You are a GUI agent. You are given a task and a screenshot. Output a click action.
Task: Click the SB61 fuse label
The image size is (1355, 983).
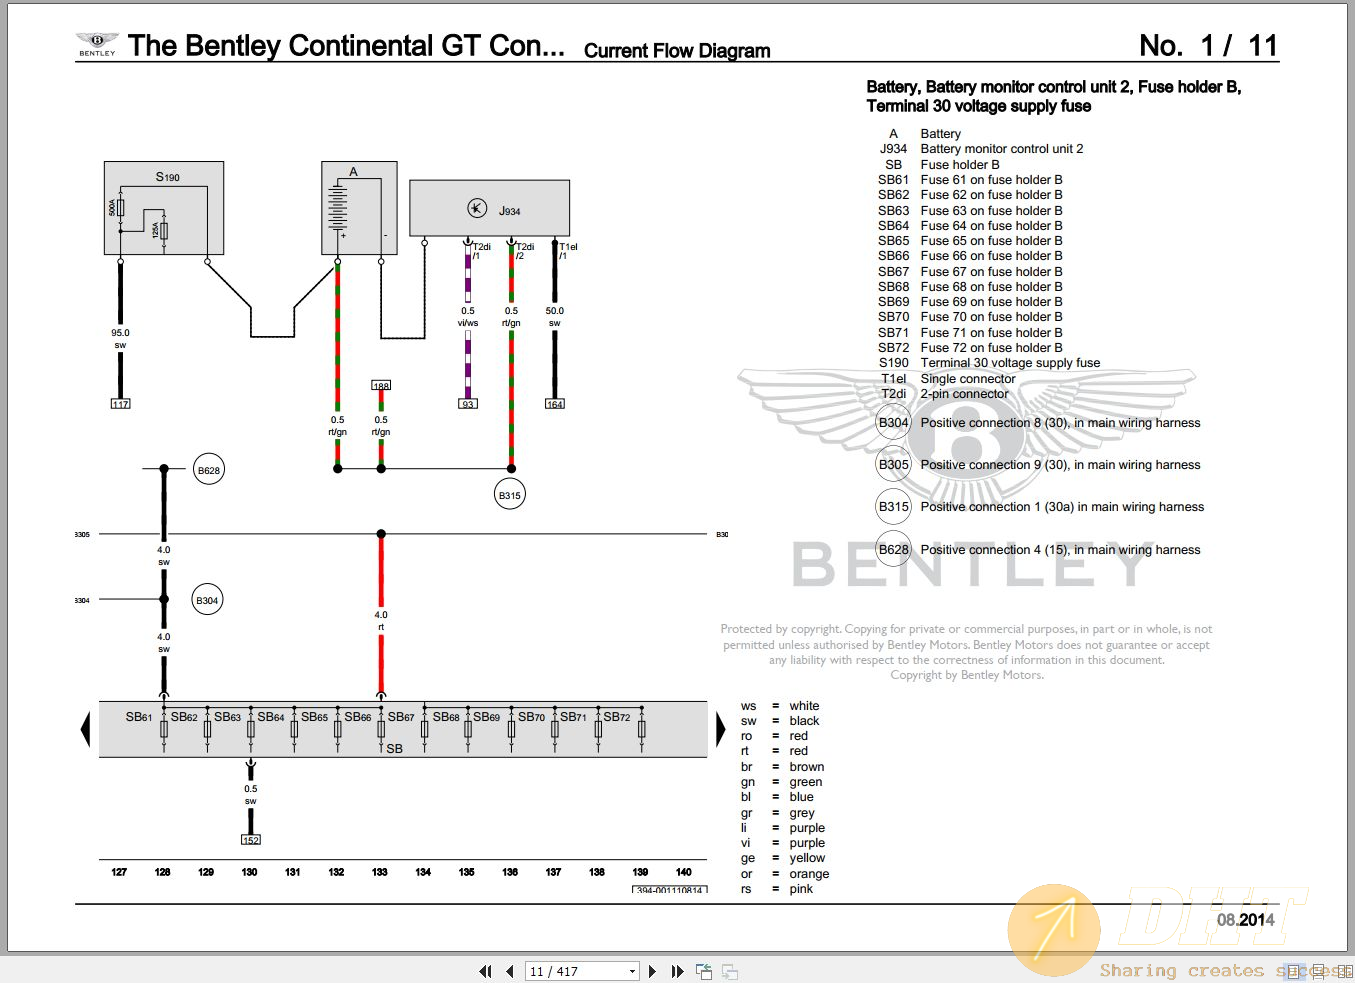[x=139, y=717]
